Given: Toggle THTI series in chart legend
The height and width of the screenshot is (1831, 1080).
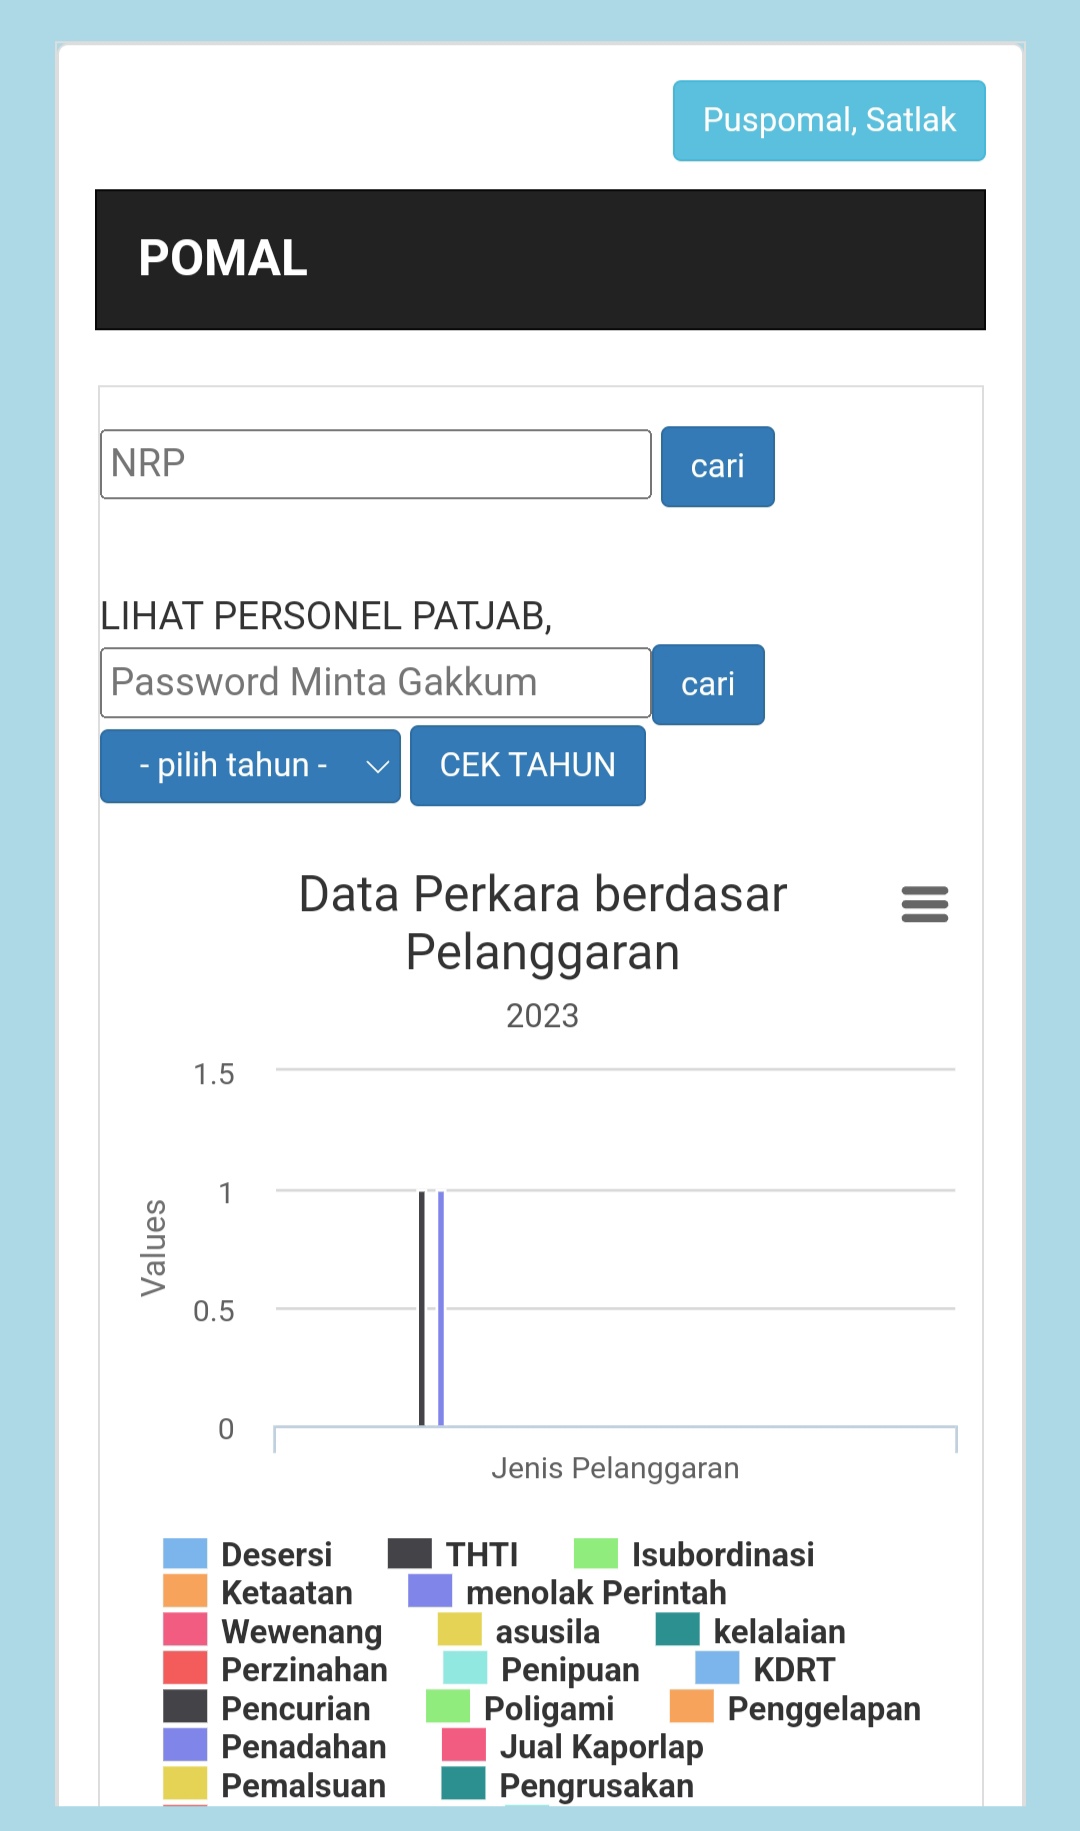Looking at the screenshot, I should click(x=480, y=1554).
